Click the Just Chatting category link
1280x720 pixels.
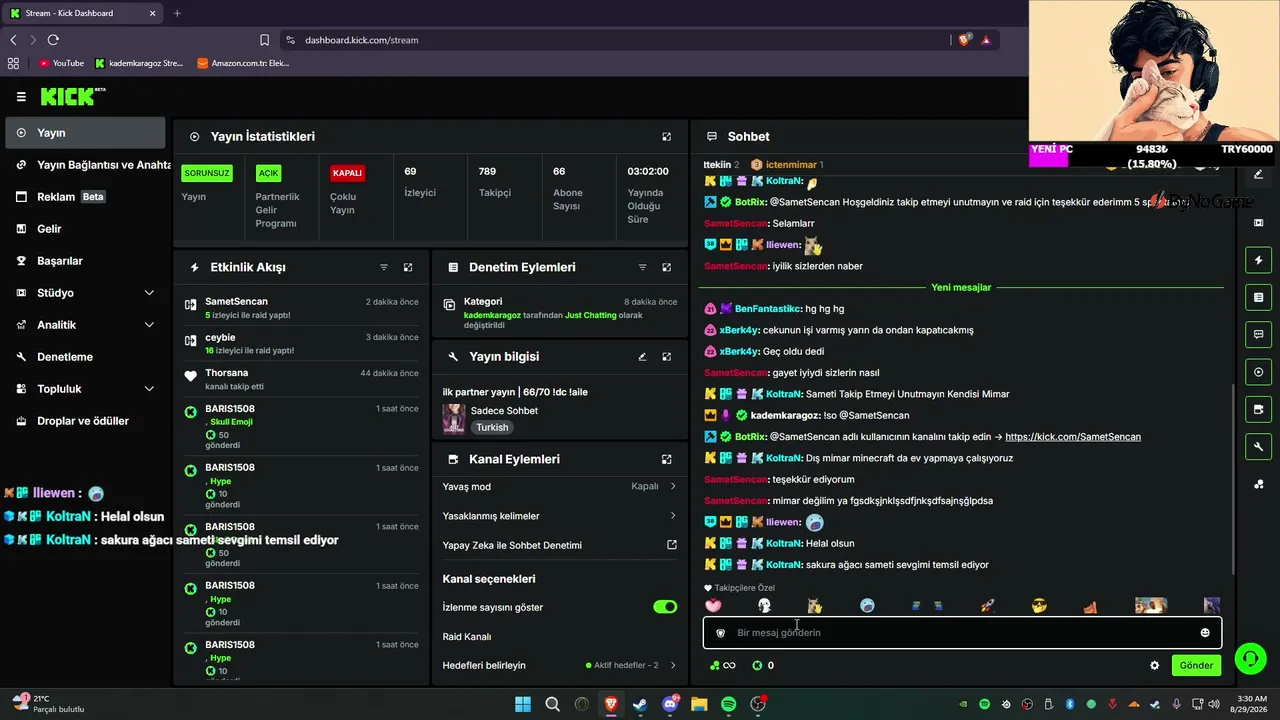591,315
